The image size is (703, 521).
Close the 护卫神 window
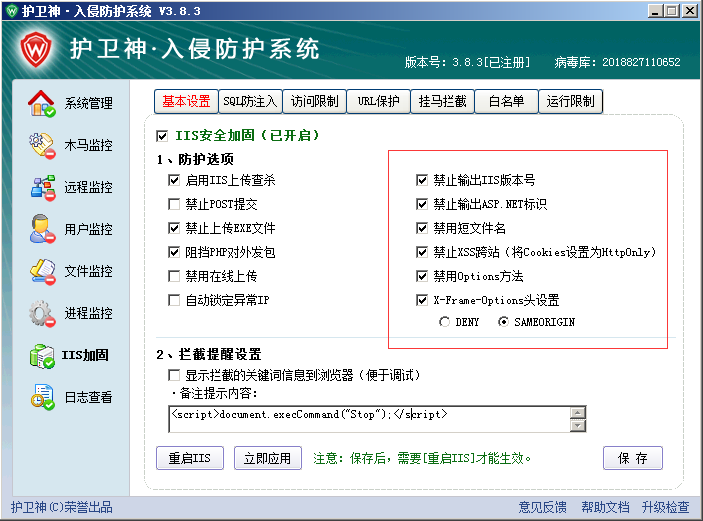[x=690, y=11]
